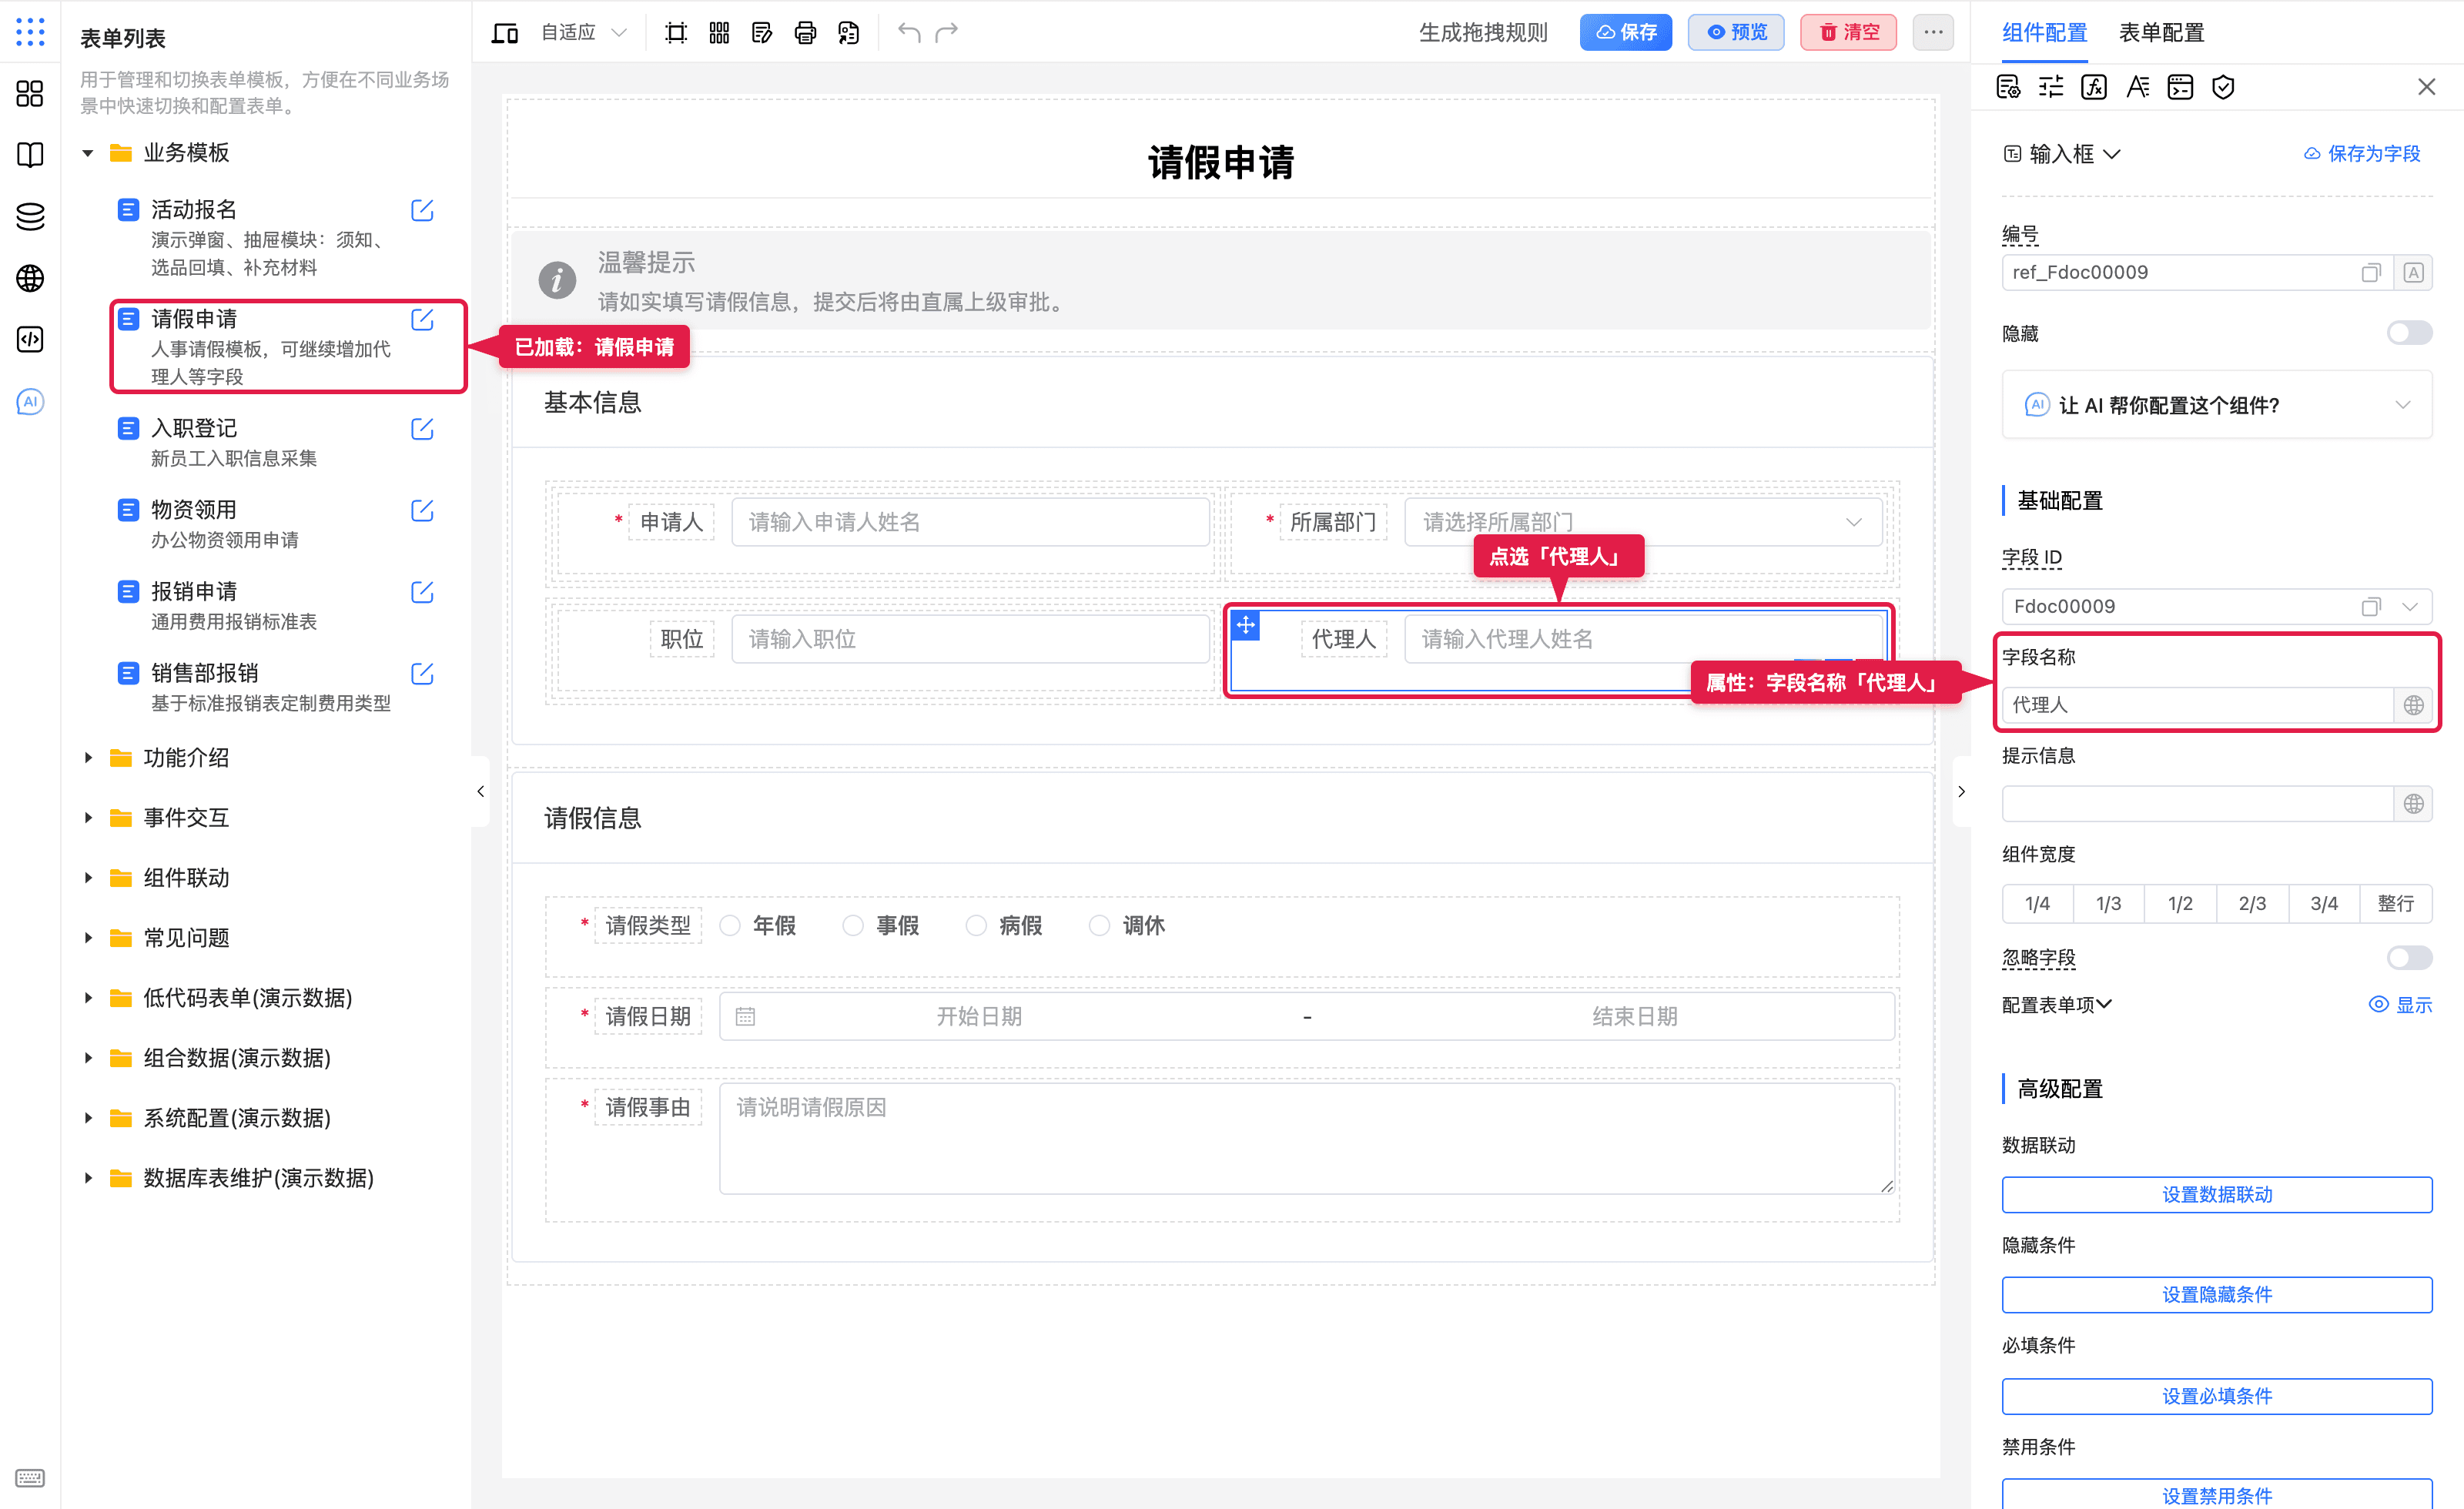Open the text style panel icon
Image resolution: width=2464 pixels, height=1509 pixels.
click(x=2137, y=87)
